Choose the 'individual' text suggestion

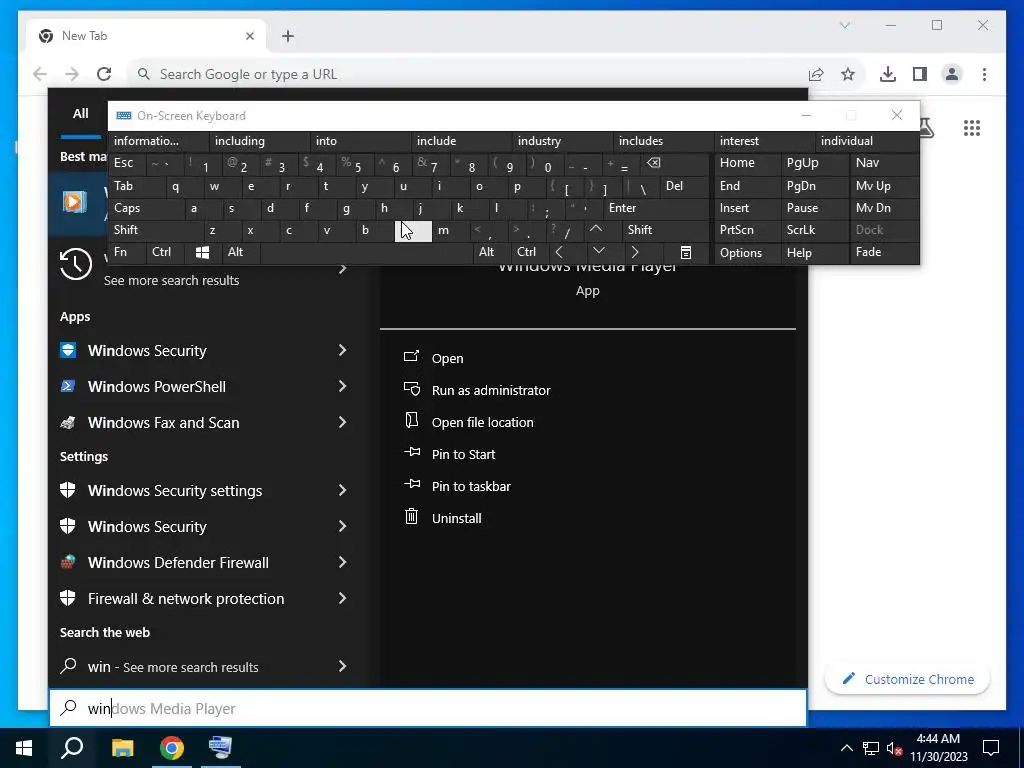pos(868,141)
